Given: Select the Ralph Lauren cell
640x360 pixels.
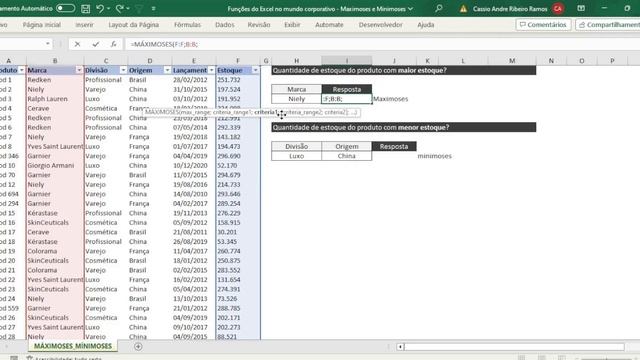Looking at the screenshot, I should (x=55, y=99).
